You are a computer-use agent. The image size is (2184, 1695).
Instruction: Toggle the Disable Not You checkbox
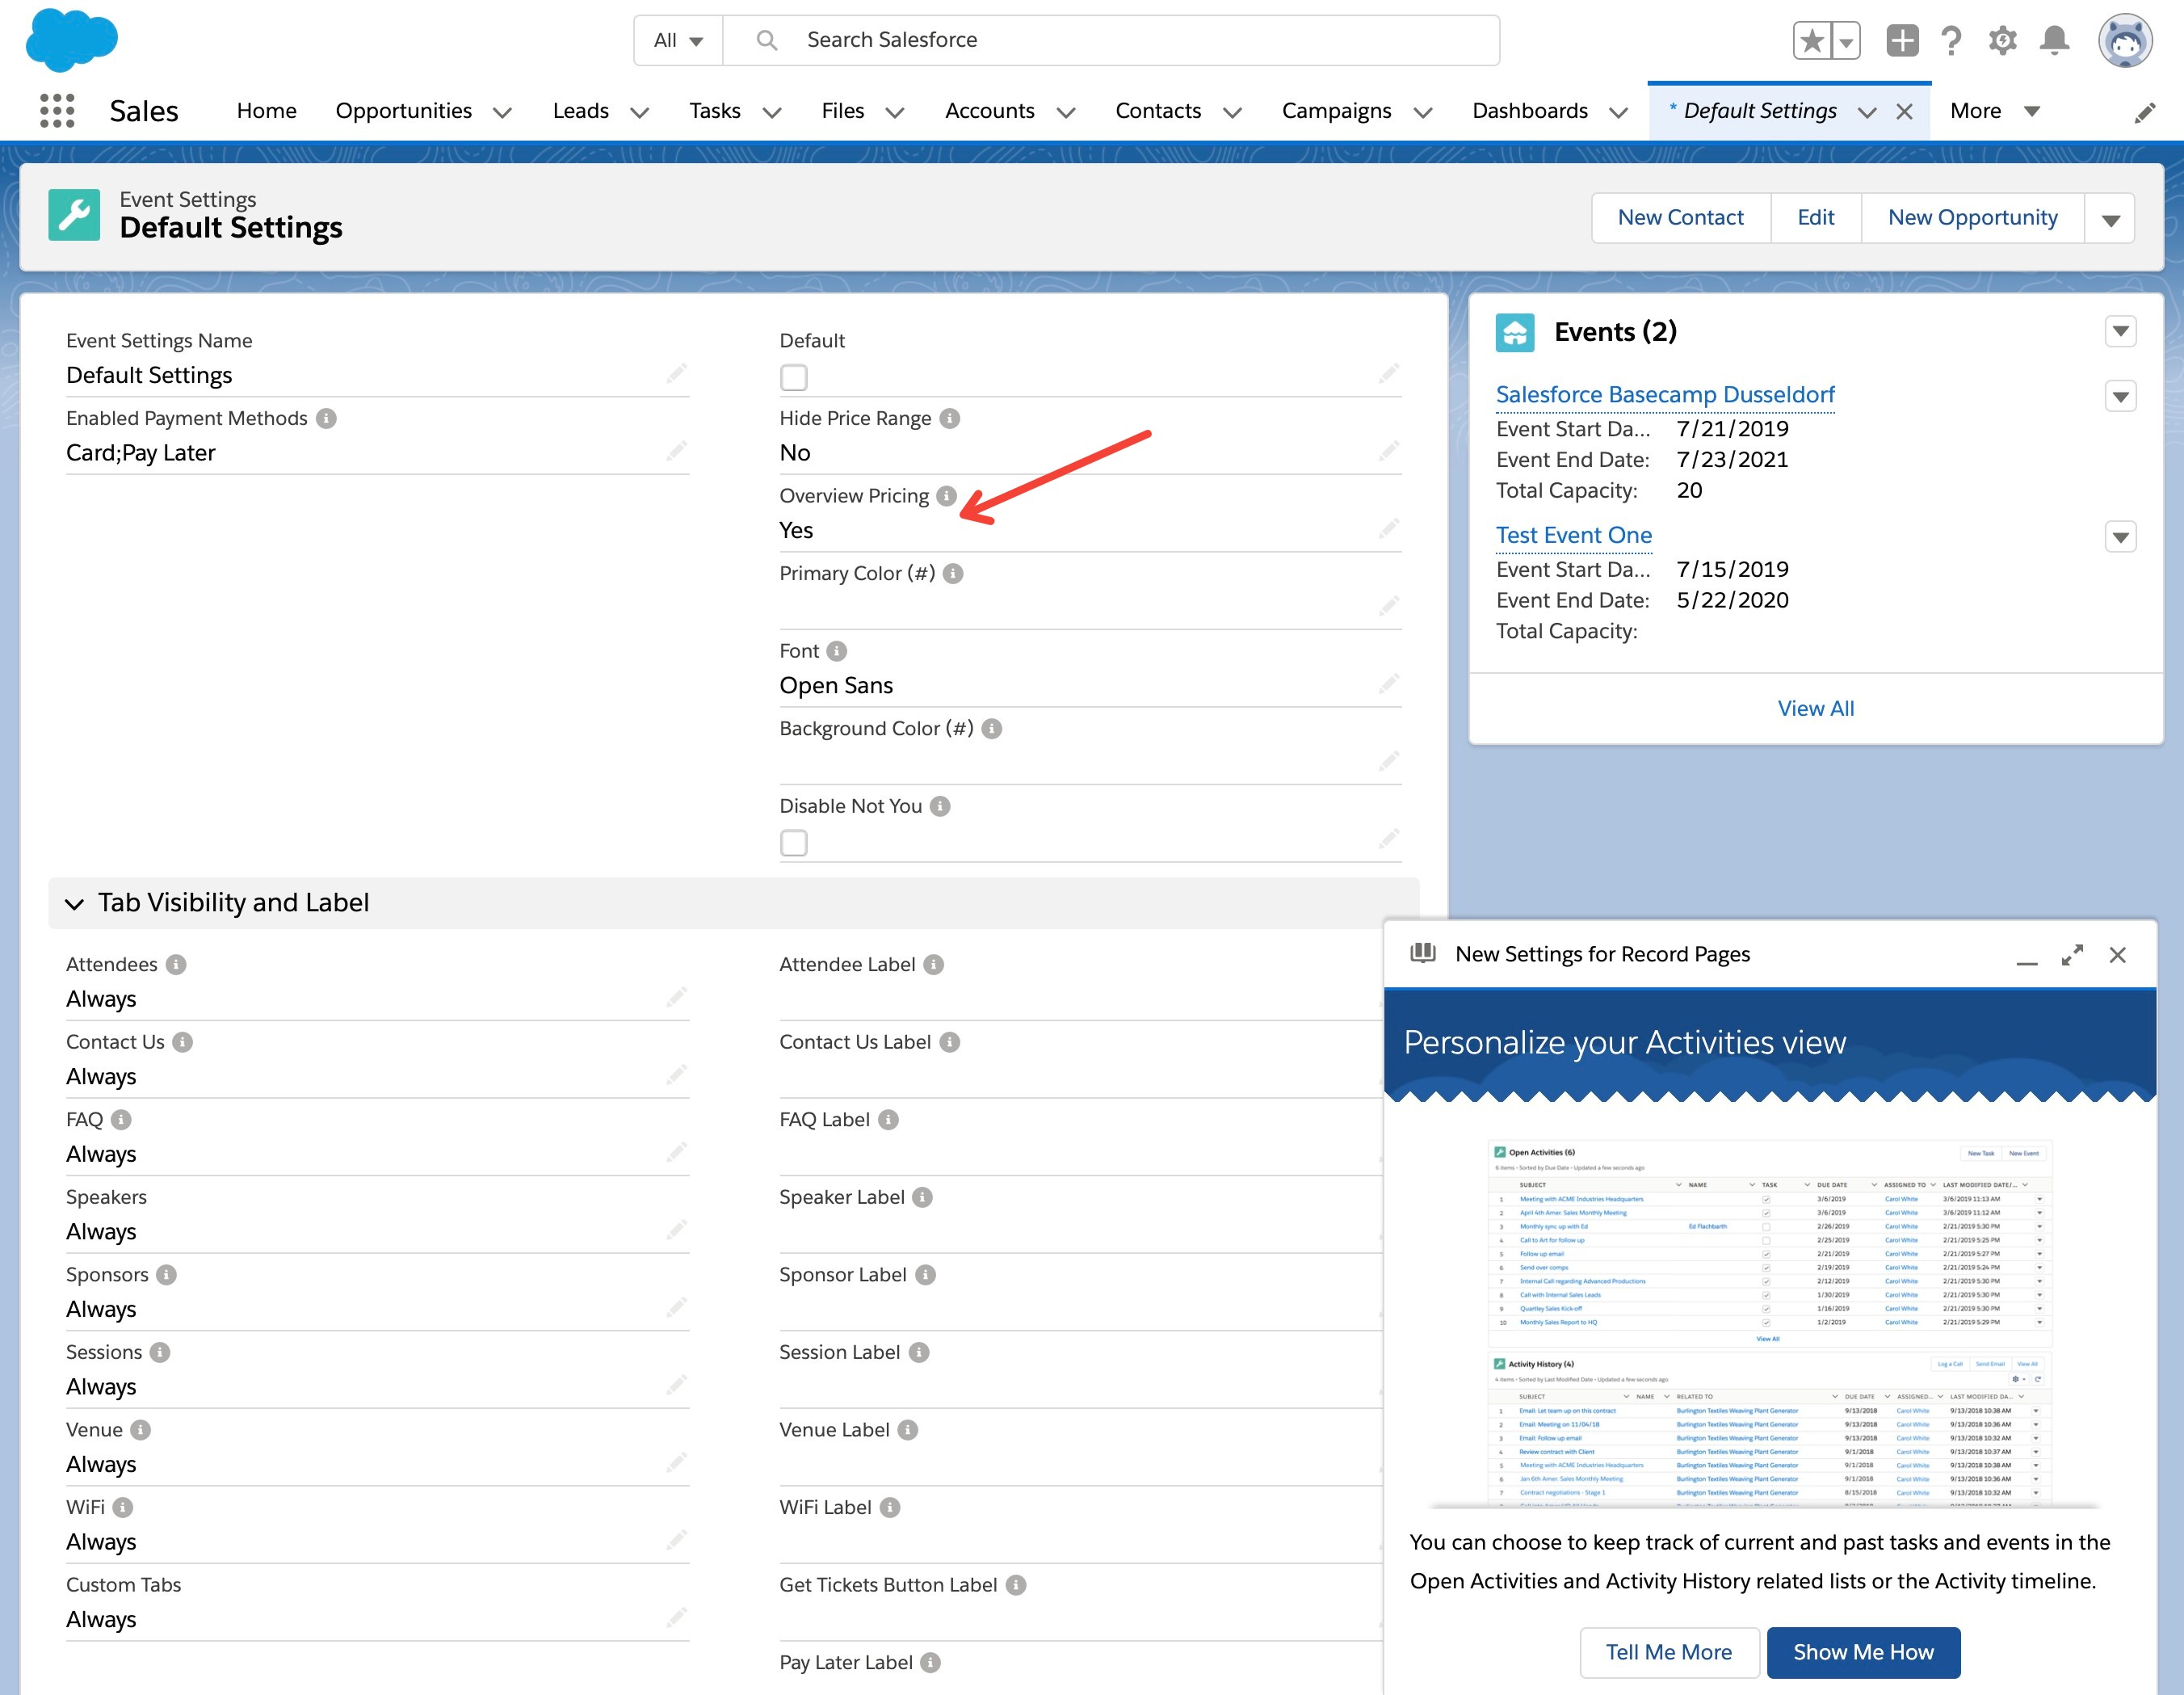[794, 843]
